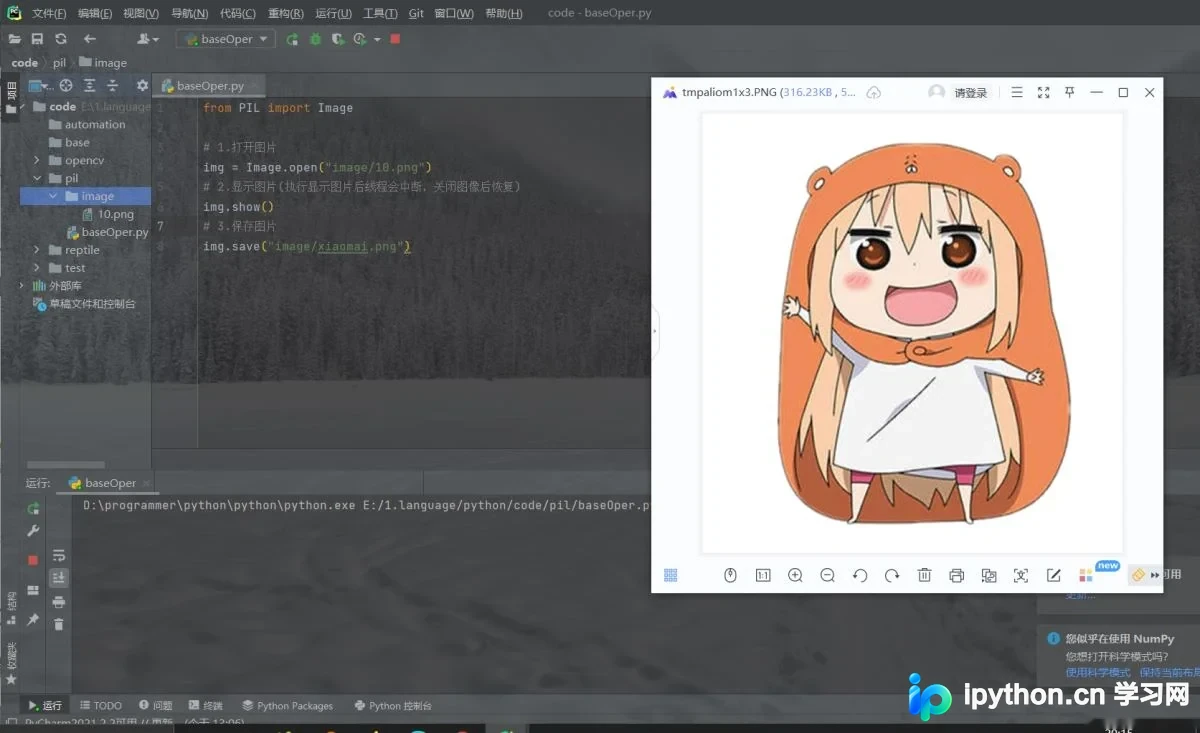Collapse the pil folder
The image size is (1200, 733).
point(37,178)
